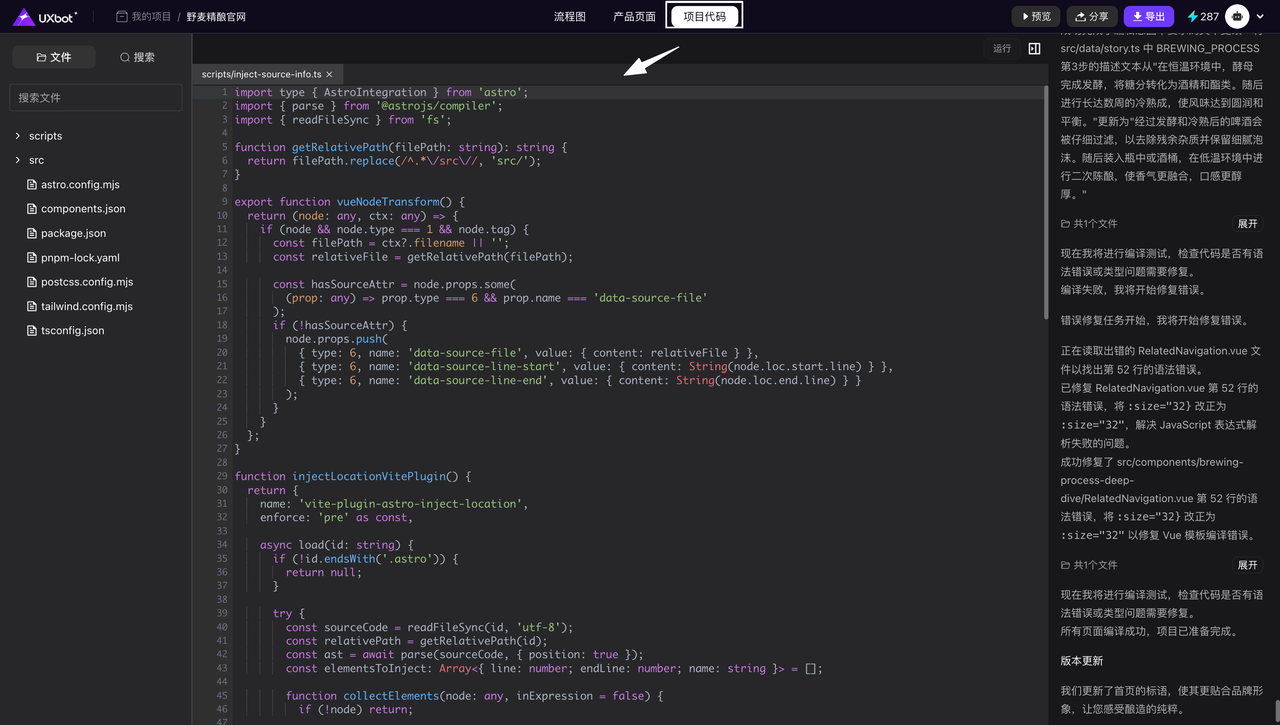Switch to the 搜索 sidebar tab
Viewport: 1280px width, 725px height.
[x=137, y=57]
